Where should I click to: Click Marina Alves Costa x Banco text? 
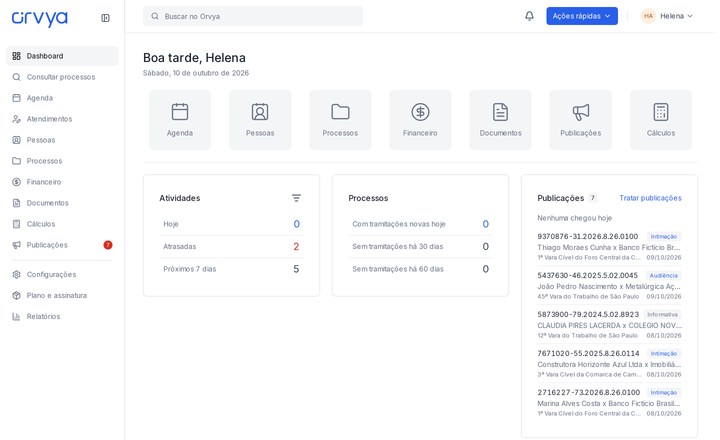(x=609, y=404)
